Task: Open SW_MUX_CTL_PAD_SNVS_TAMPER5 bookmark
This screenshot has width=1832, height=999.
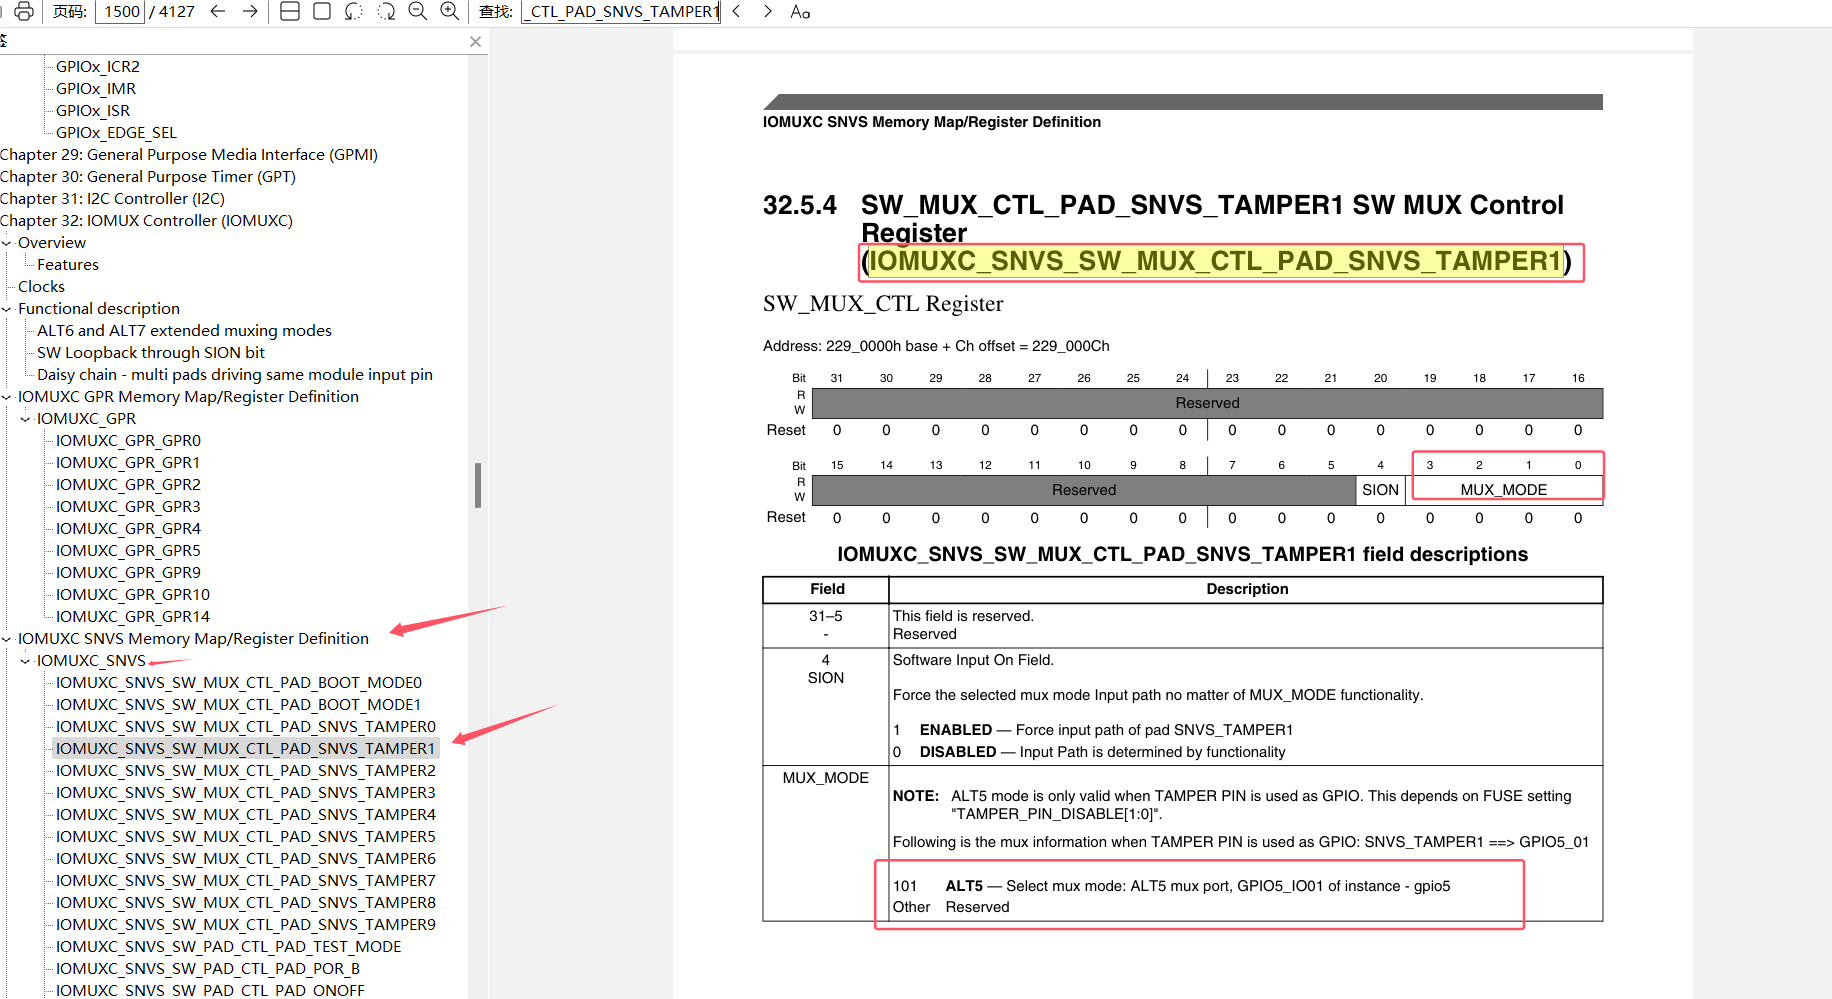Action: coord(246,837)
